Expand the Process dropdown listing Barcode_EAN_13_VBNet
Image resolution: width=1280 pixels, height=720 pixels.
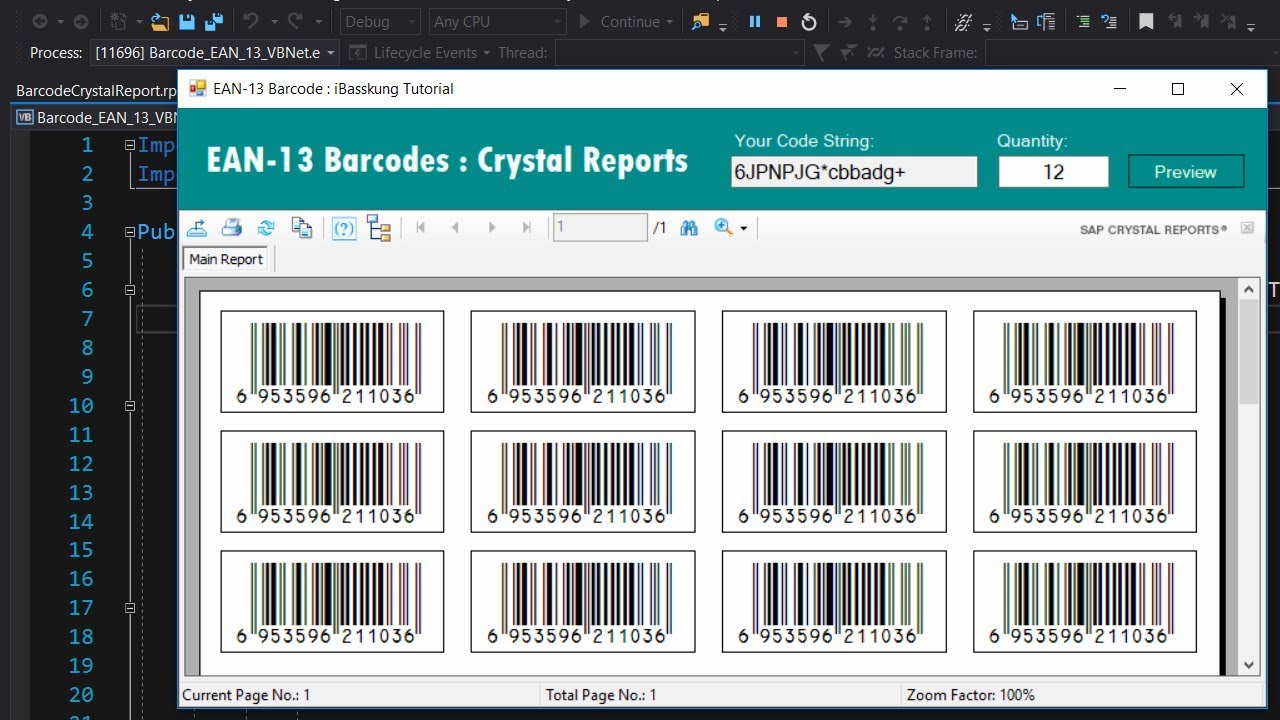(x=331, y=53)
